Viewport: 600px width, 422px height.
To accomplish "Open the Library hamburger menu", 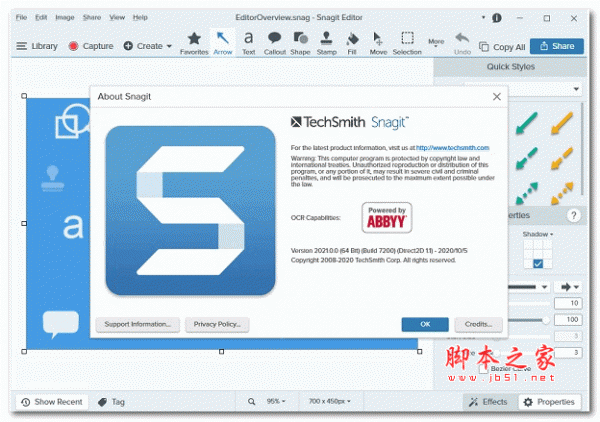I will (x=21, y=46).
